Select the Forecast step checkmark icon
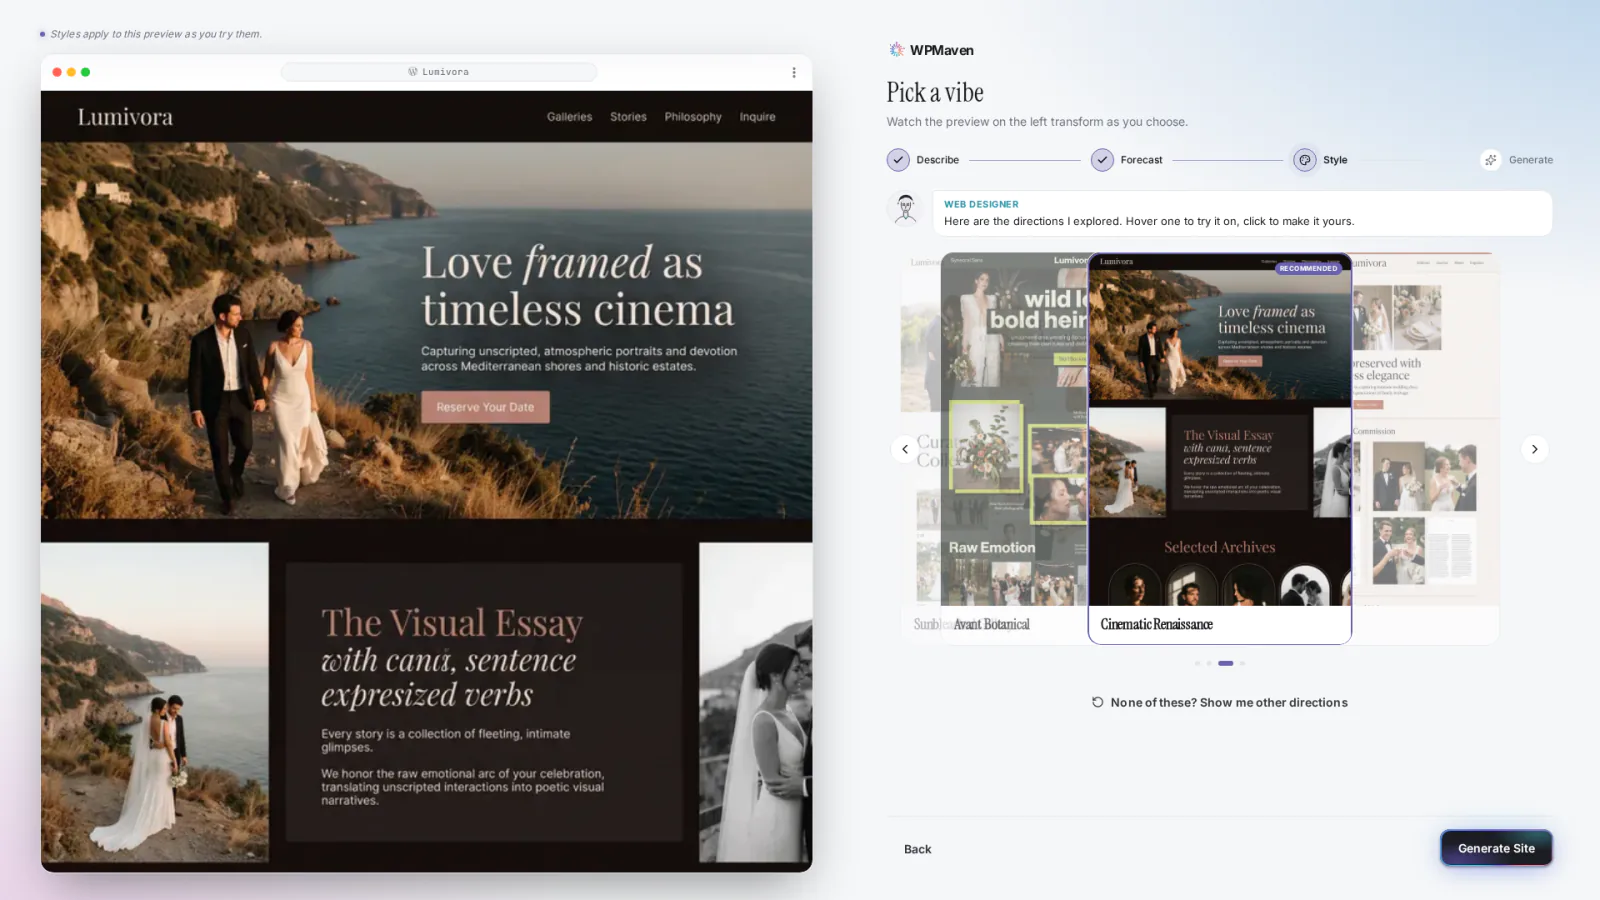1600x900 pixels. (x=1102, y=160)
